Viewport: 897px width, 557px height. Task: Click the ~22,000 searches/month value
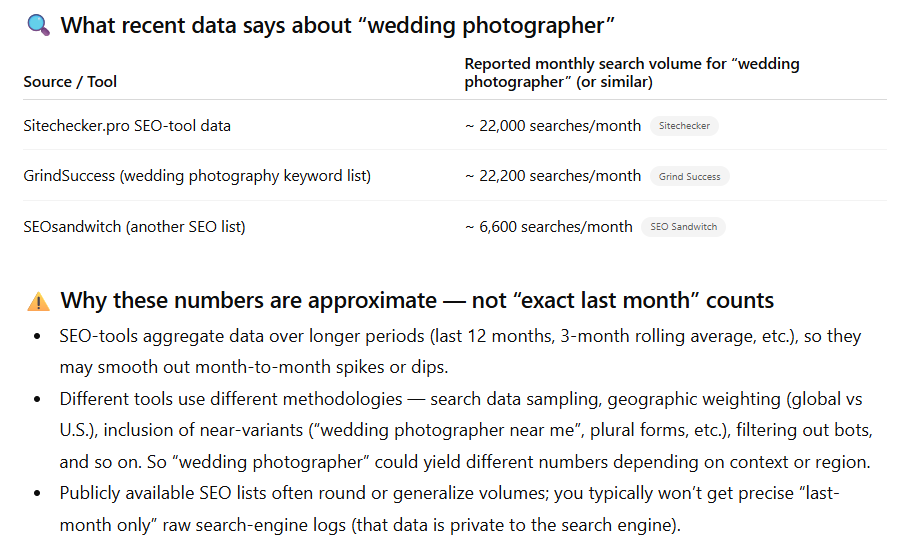pyautogui.click(x=553, y=126)
